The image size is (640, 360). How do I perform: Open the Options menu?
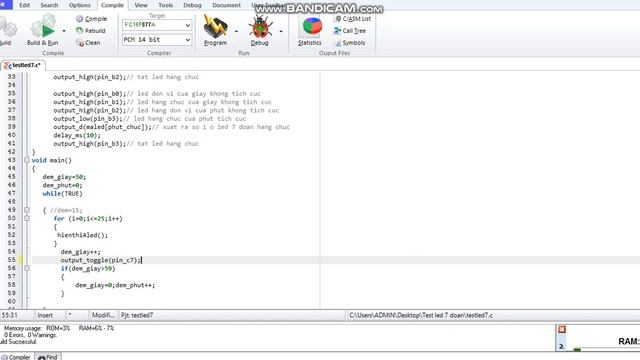[x=80, y=5]
